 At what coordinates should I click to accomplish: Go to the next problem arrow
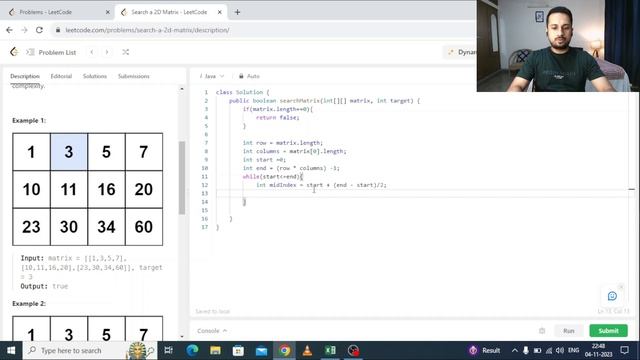[x=107, y=52]
